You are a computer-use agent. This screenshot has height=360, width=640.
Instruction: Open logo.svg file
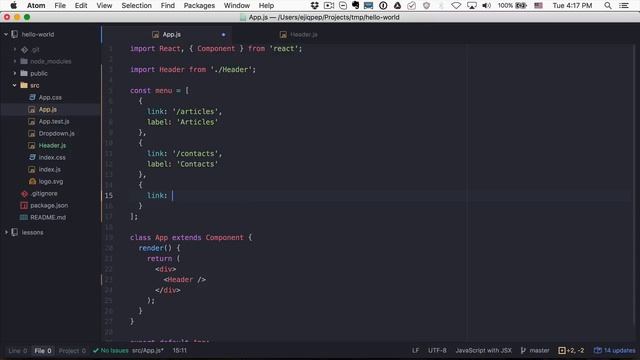pyautogui.click(x=51, y=181)
